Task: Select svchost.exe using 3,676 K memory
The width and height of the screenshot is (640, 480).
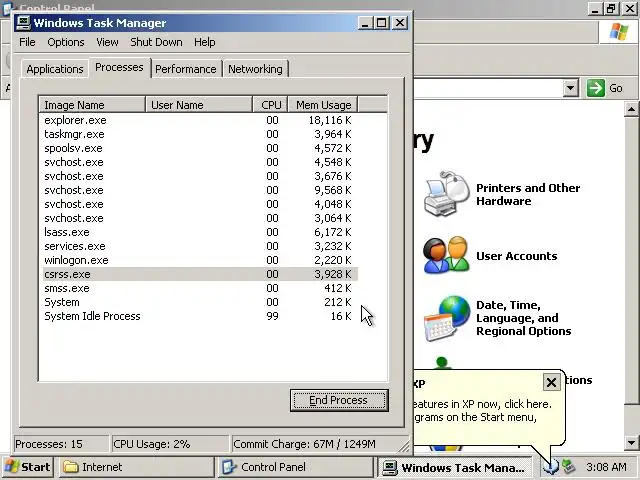Action: point(200,176)
